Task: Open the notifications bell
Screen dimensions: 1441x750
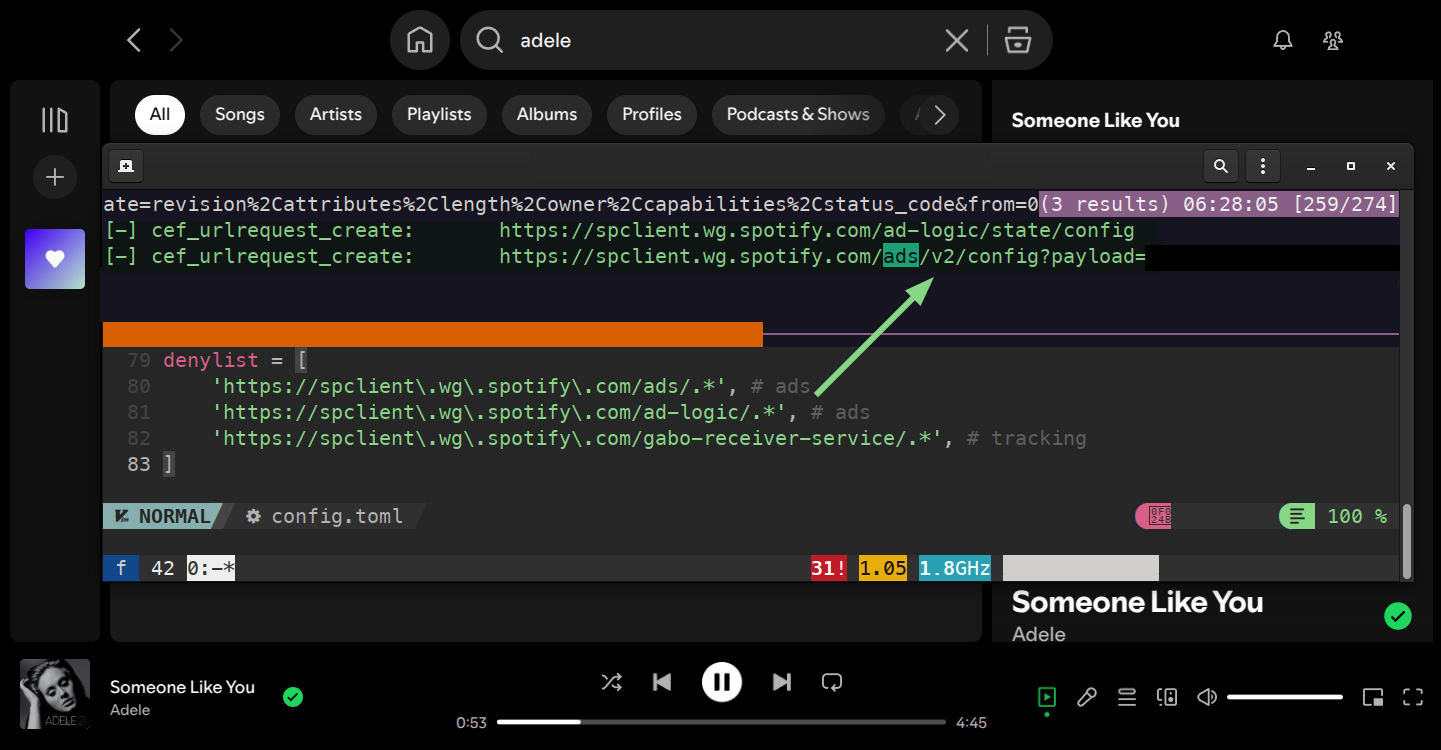Action: [1283, 40]
